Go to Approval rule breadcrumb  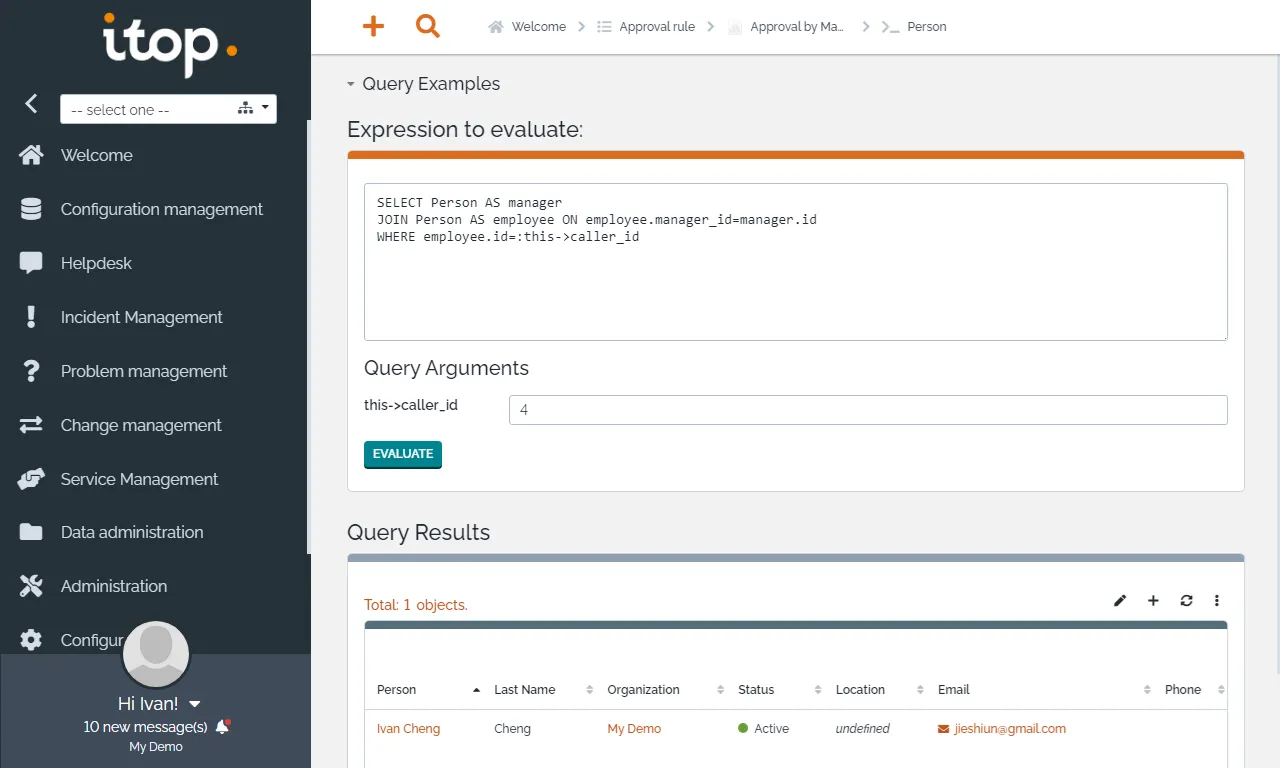657,27
